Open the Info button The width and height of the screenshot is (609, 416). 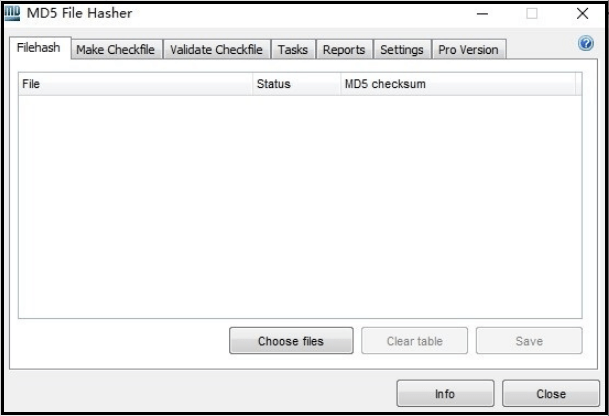[x=445, y=393]
